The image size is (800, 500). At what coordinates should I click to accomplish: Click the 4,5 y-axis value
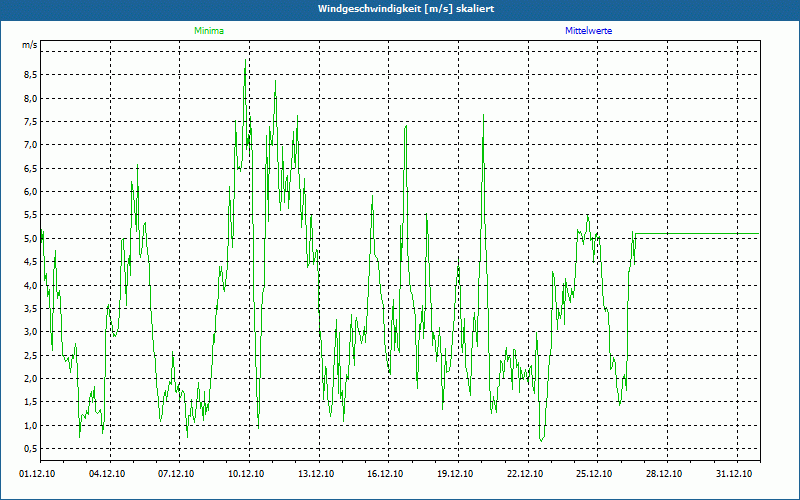(31, 262)
